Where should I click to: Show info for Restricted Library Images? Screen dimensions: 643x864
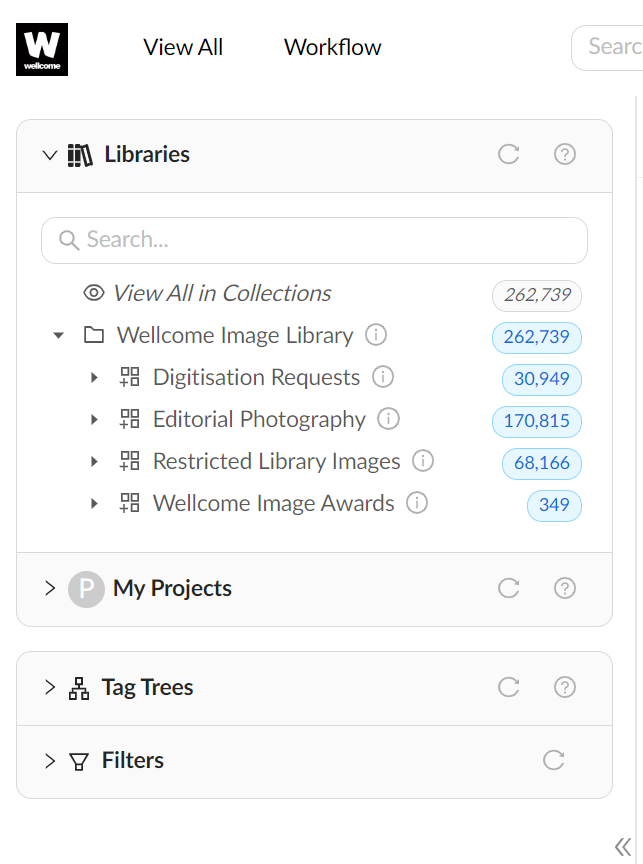pyautogui.click(x=423, y=461)
